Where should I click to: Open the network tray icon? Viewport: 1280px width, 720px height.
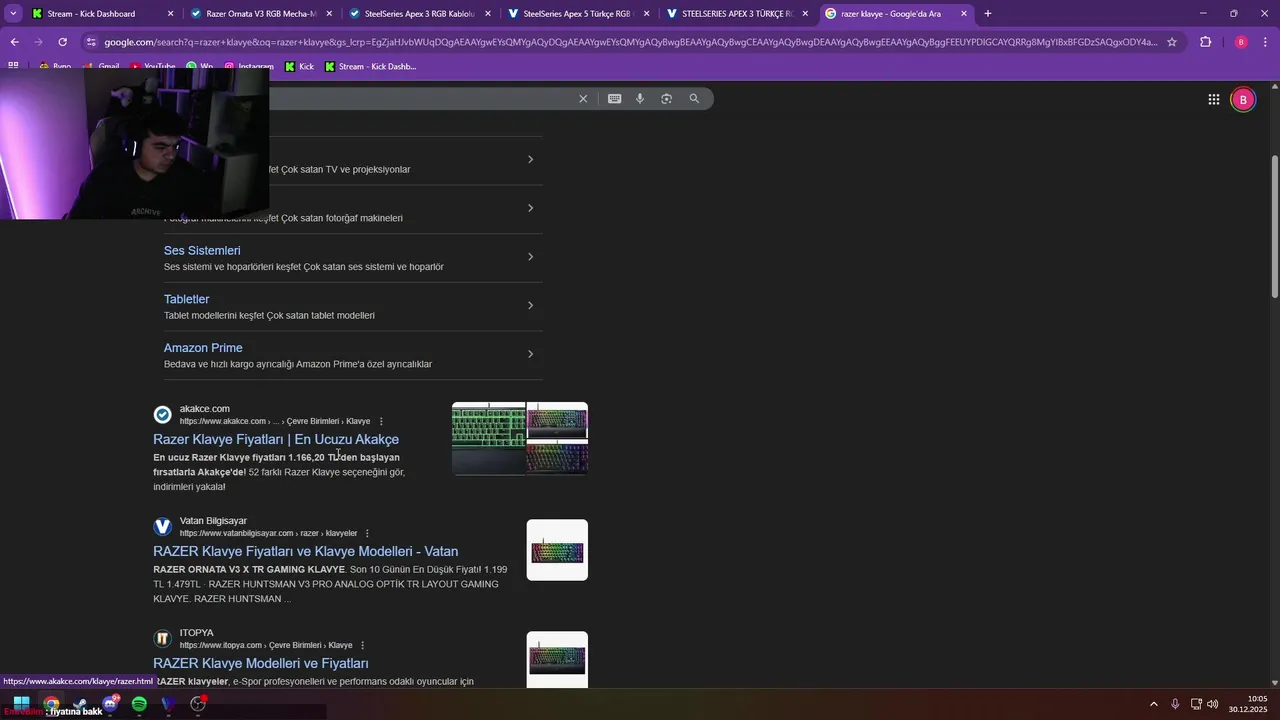click(x=1196, y=704)
